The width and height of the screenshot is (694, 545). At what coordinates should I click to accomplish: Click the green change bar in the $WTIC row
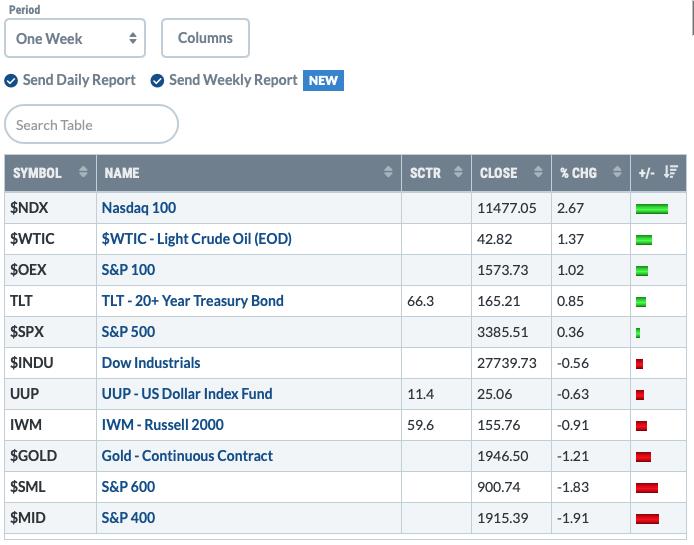coord(644,240)
